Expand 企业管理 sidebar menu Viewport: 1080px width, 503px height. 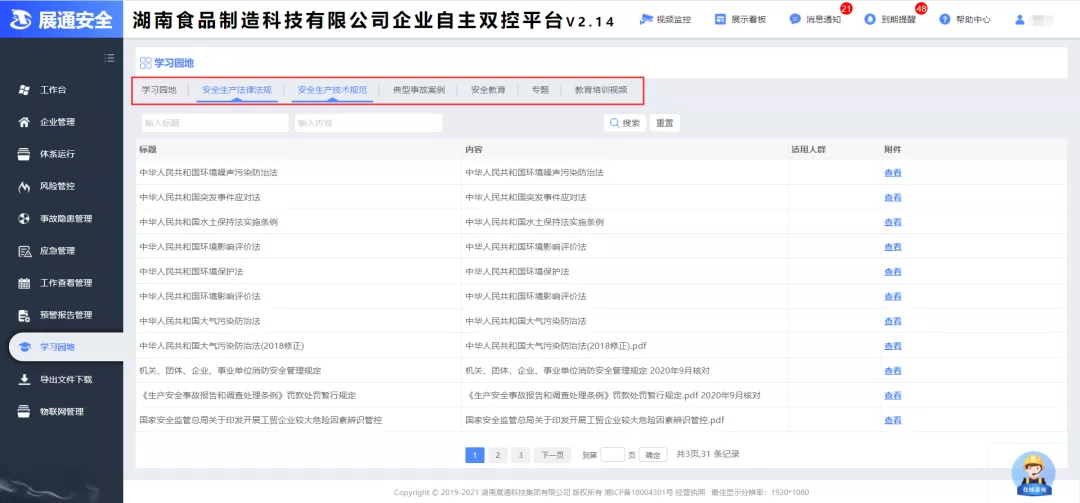(57, 122)
